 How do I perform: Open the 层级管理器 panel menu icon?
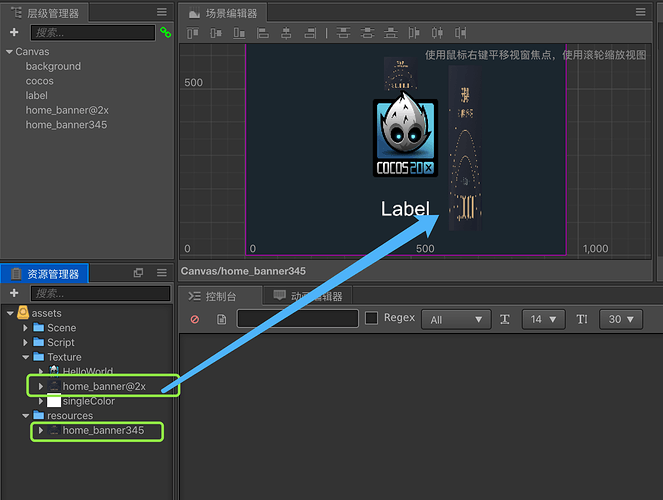click(x=162, y=12)
